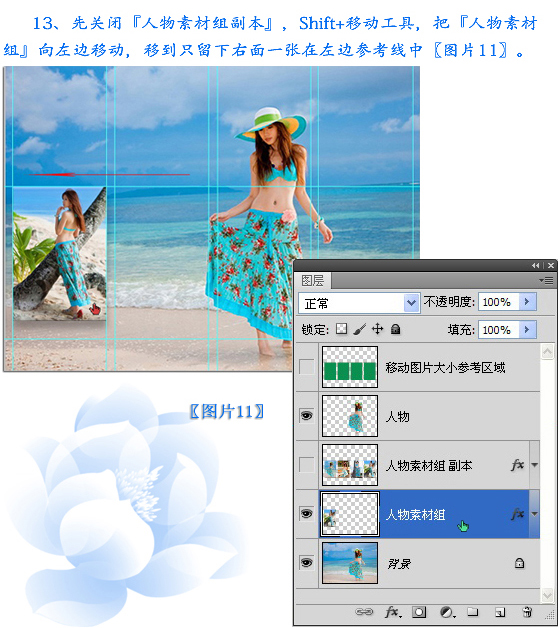Click the 锁定: label
560x628 pixels.
coord(315,330)
